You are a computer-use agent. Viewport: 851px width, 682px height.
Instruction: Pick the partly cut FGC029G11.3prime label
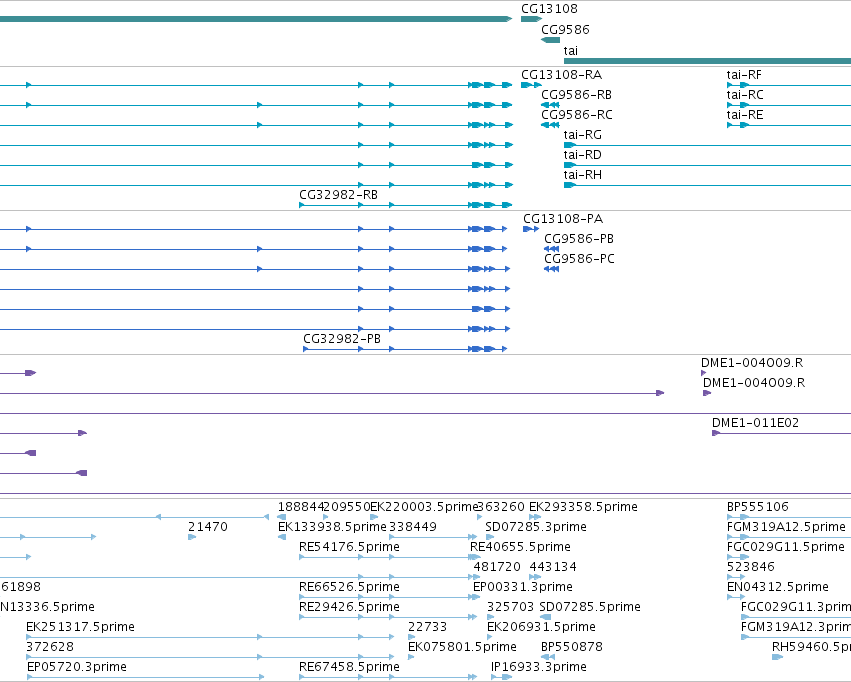click(796, 607)
